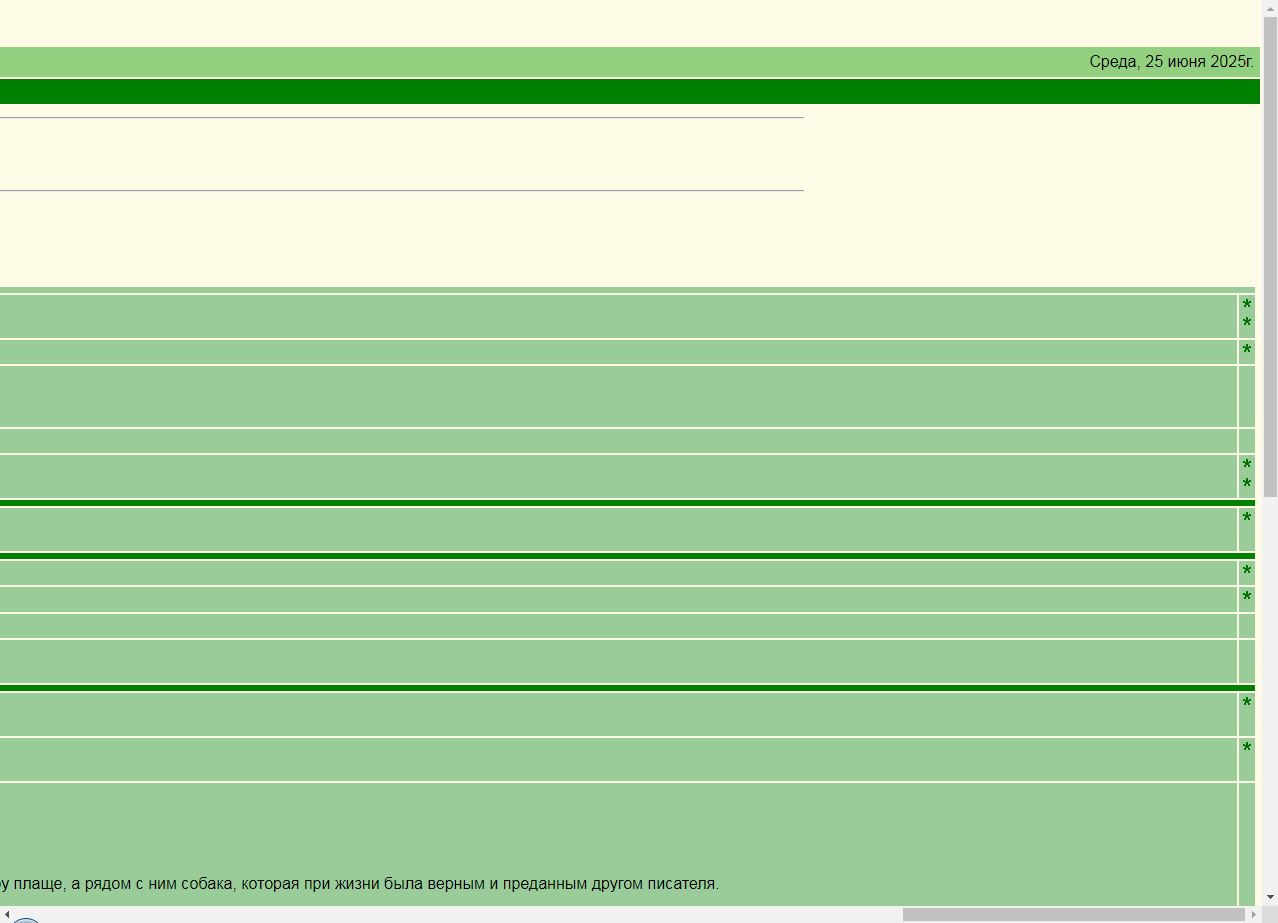Click the horizontal scrollbar right arrow
The width and height of the screenshot is (1278, 923).
click(1253, 914)
